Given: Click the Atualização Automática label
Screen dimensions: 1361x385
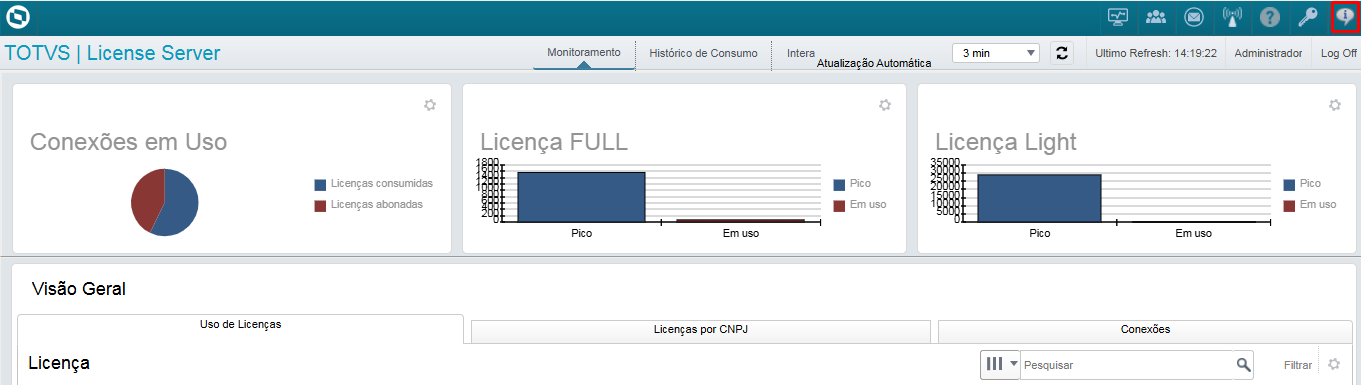Looking at the screenshot, I should point(874,63).
